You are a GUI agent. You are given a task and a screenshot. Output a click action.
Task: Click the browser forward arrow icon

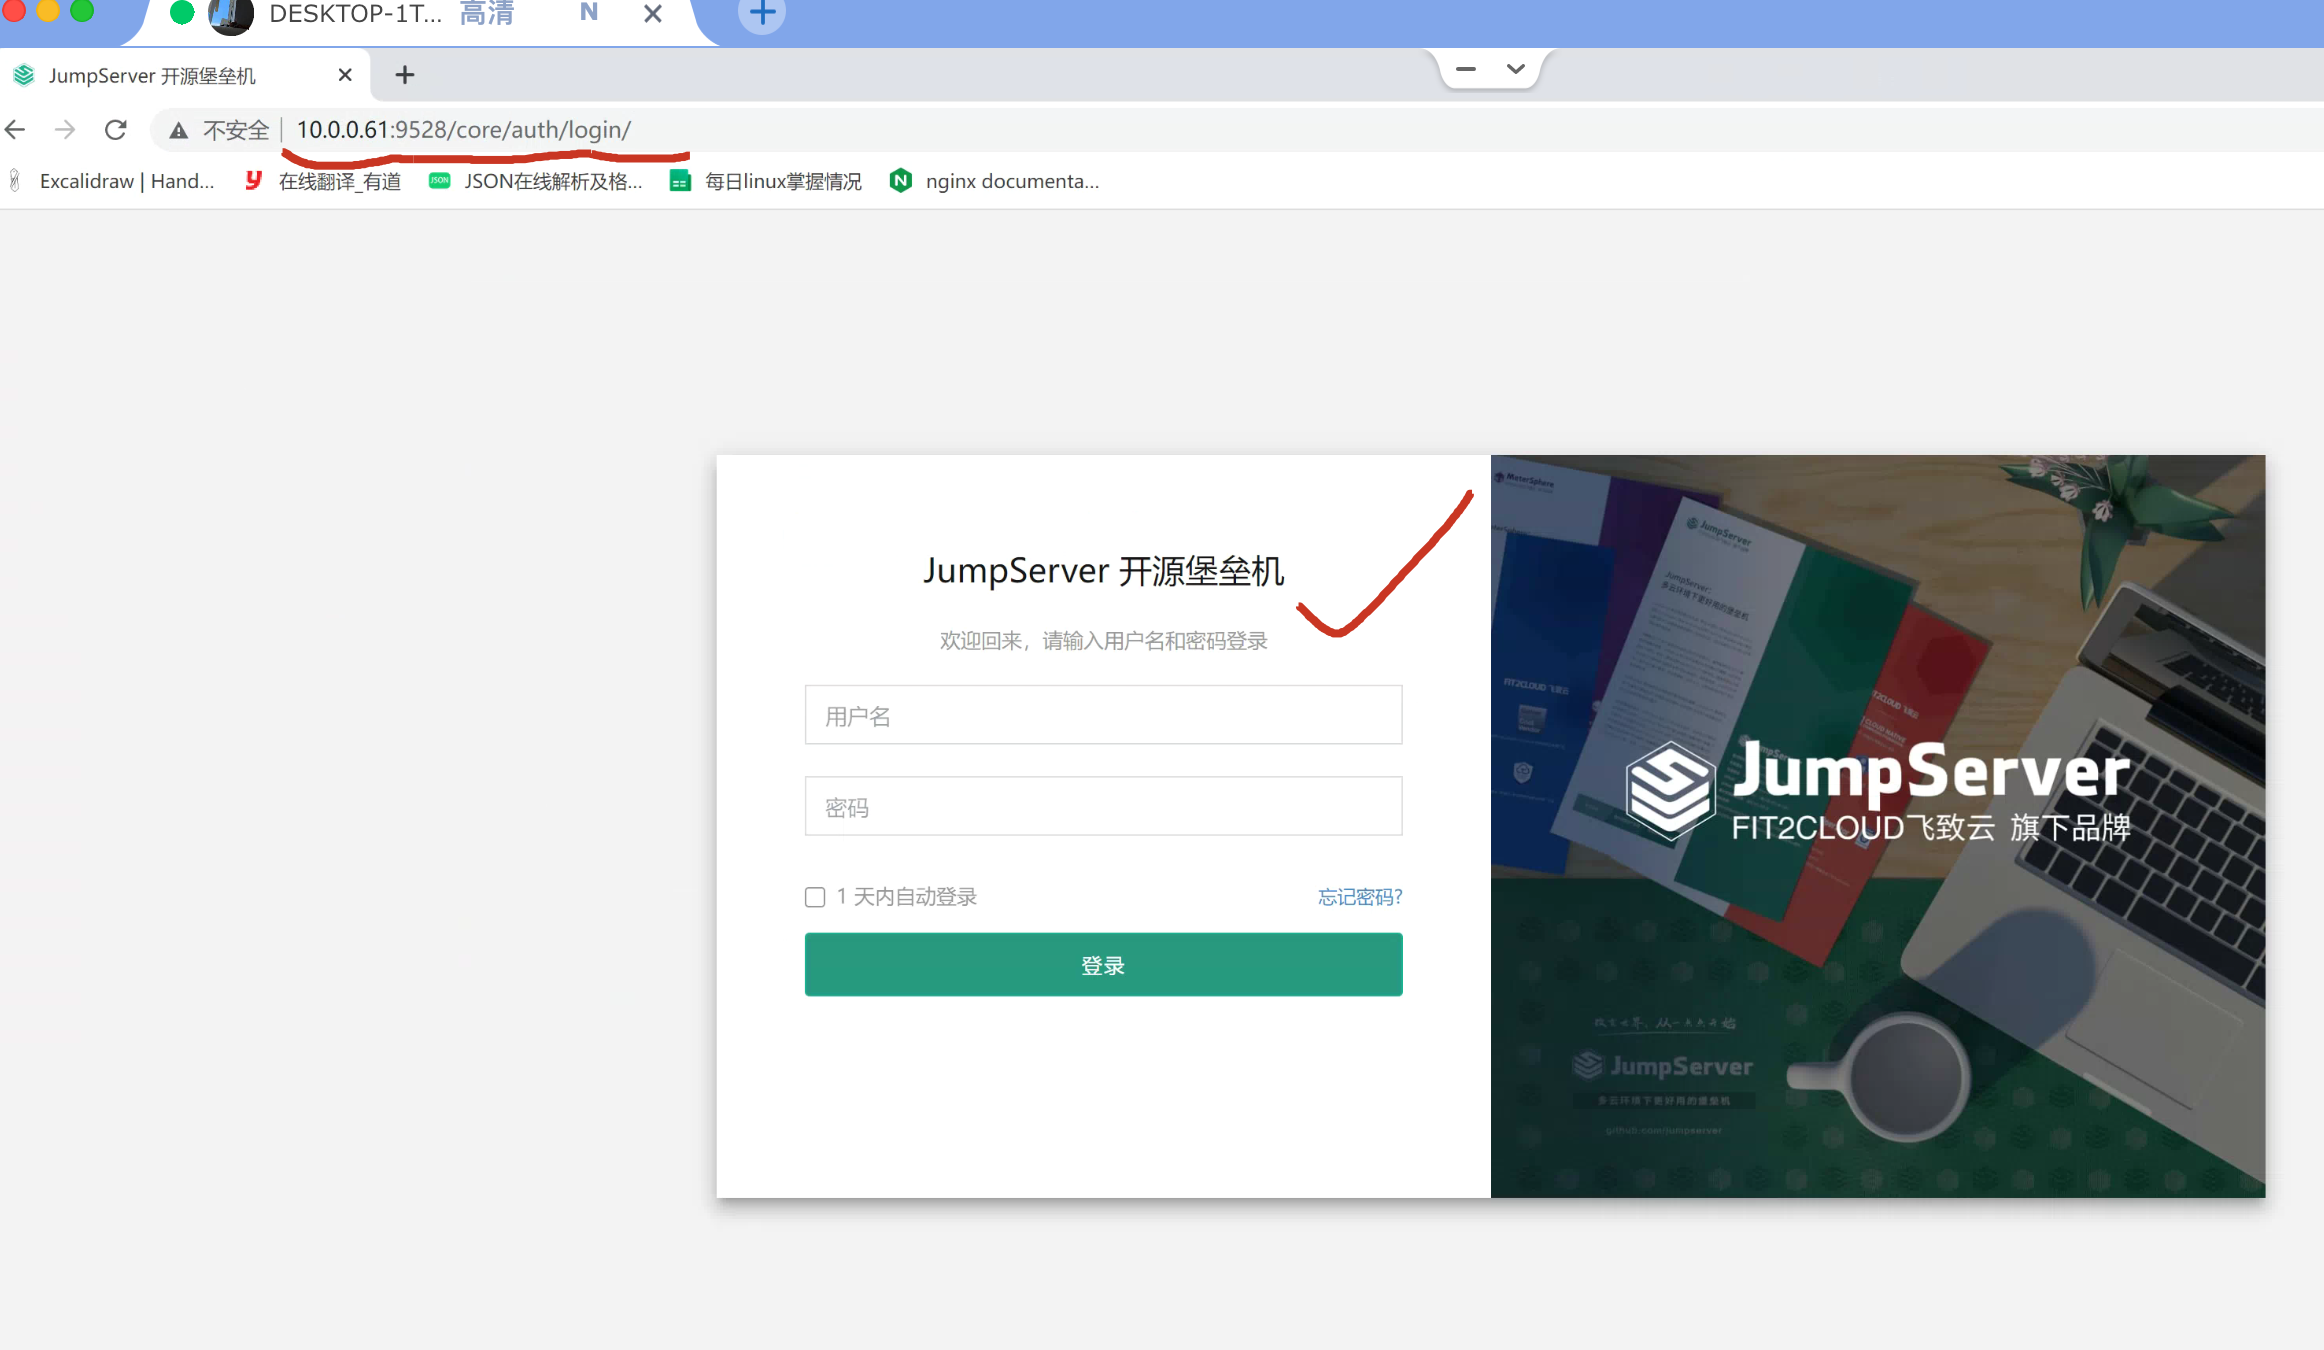[x=65, y=130]
